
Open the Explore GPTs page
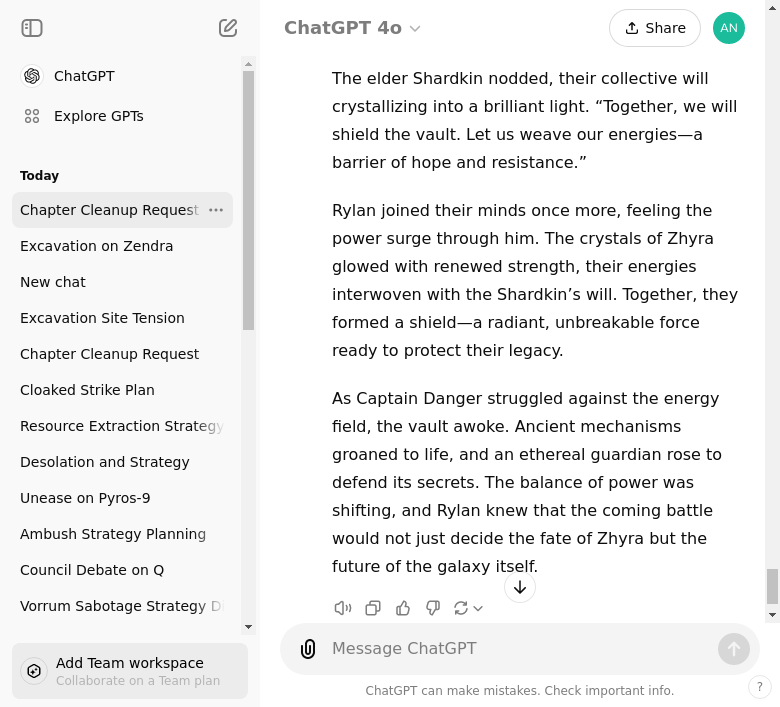[98, 116]
